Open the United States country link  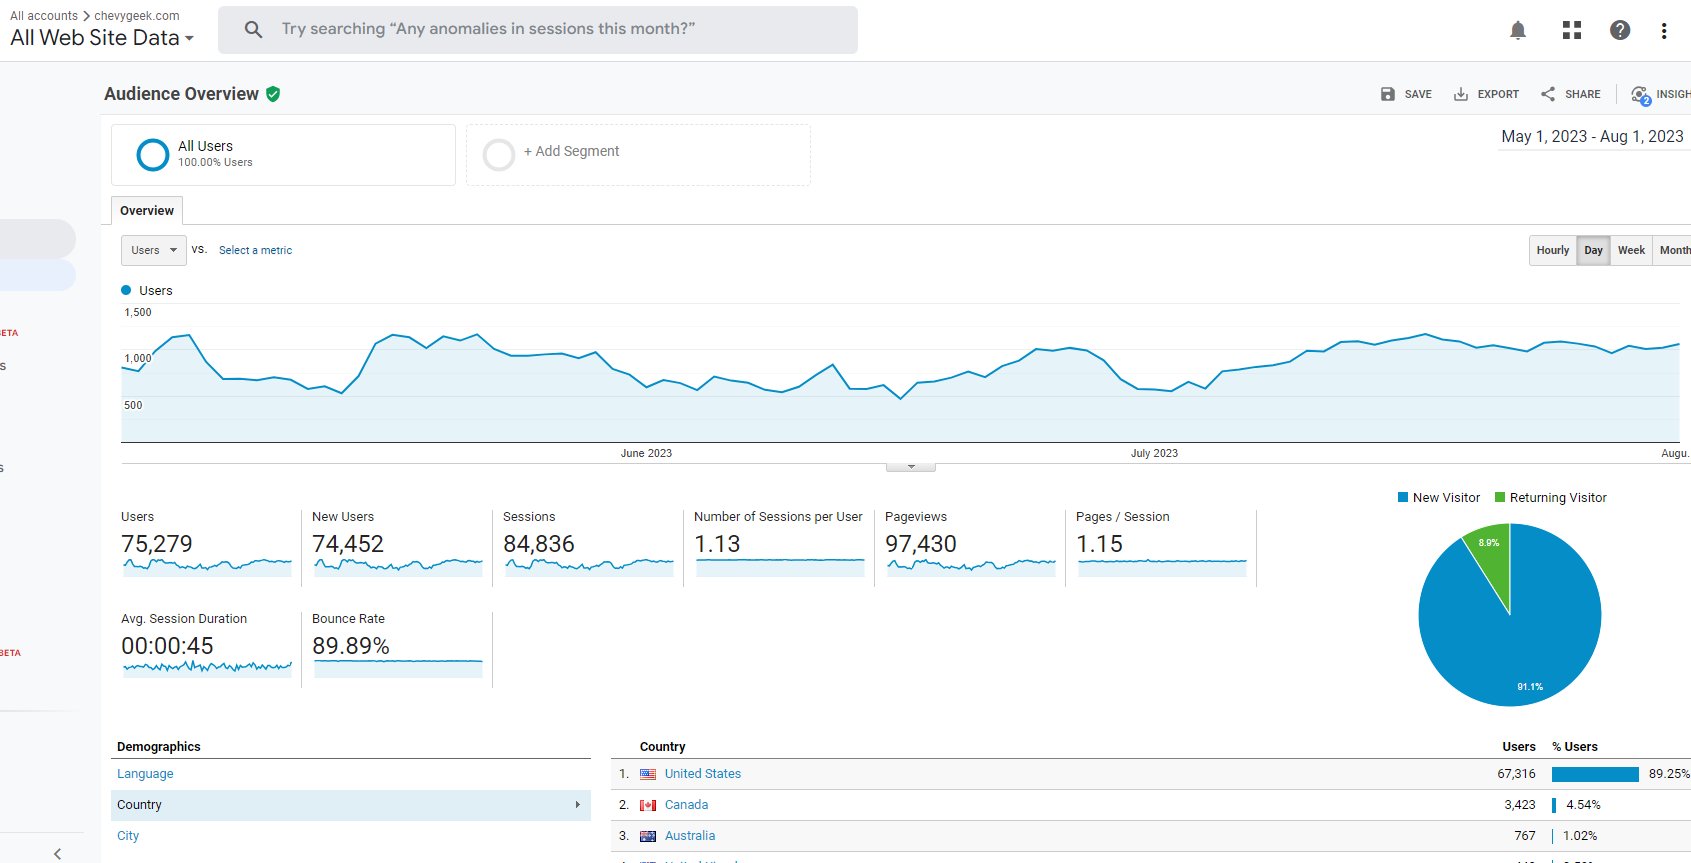pyautogui.click(x=702, y=774)
